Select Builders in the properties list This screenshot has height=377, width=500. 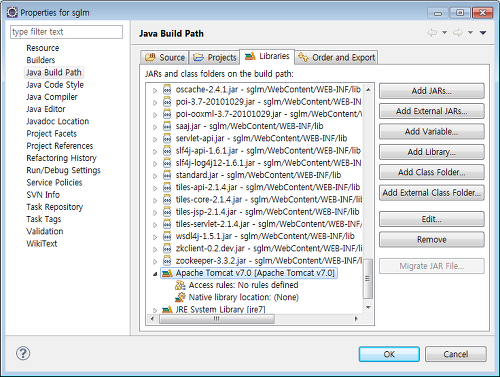tap(41, 60)
